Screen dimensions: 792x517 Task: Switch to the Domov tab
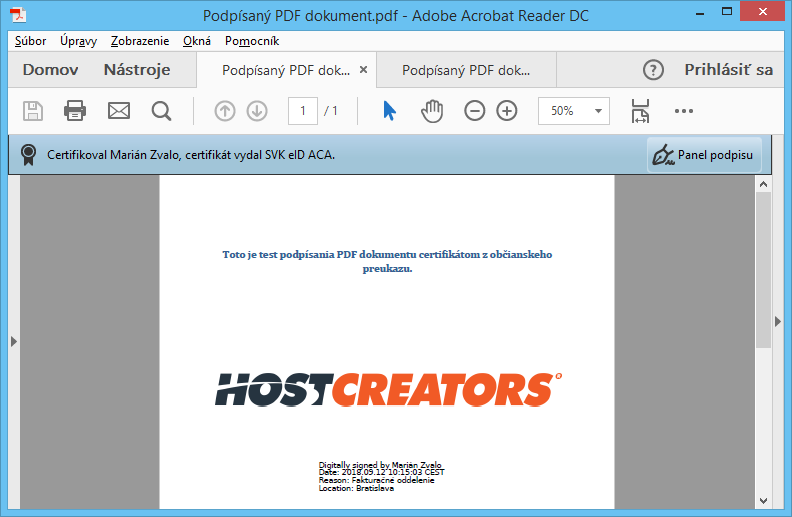tap(50, 70)
